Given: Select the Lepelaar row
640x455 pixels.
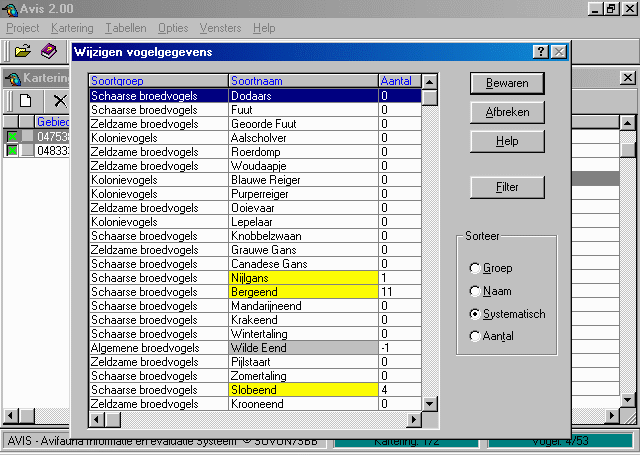Looking at the screenshot, I should click(x=255, y=222).
